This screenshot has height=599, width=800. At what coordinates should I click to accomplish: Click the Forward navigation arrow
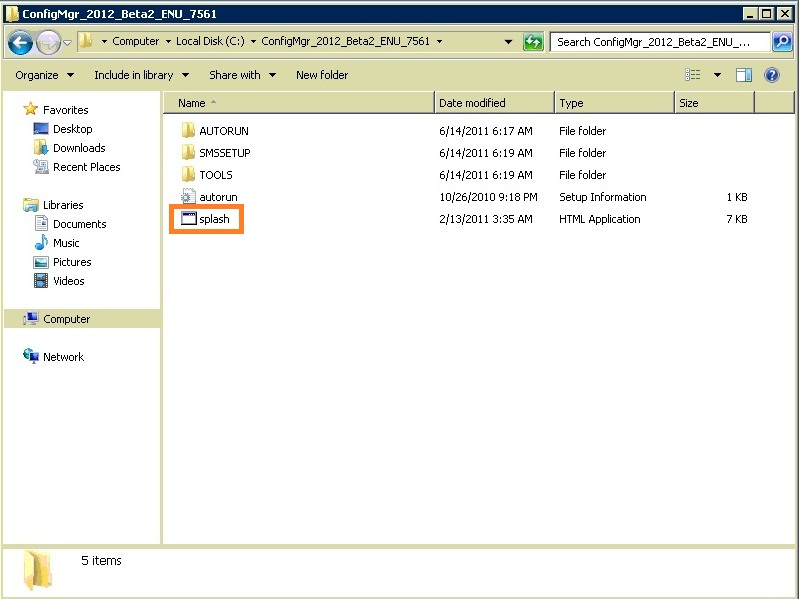48,42
